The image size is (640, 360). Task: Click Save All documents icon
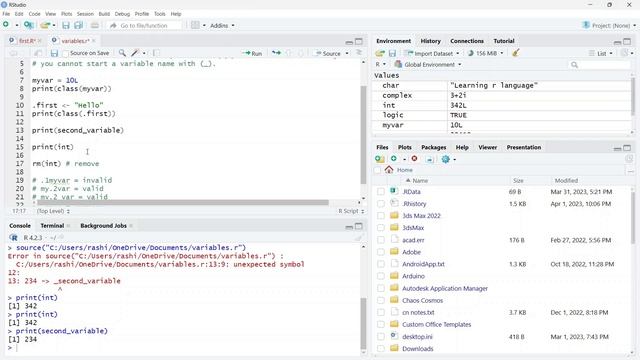click(78, 25)
